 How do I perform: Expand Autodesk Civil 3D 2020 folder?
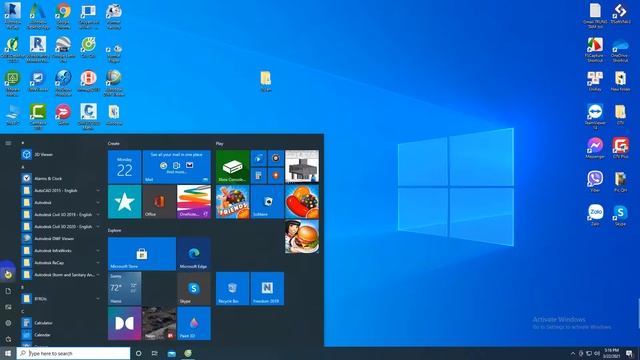coord(60,227)
